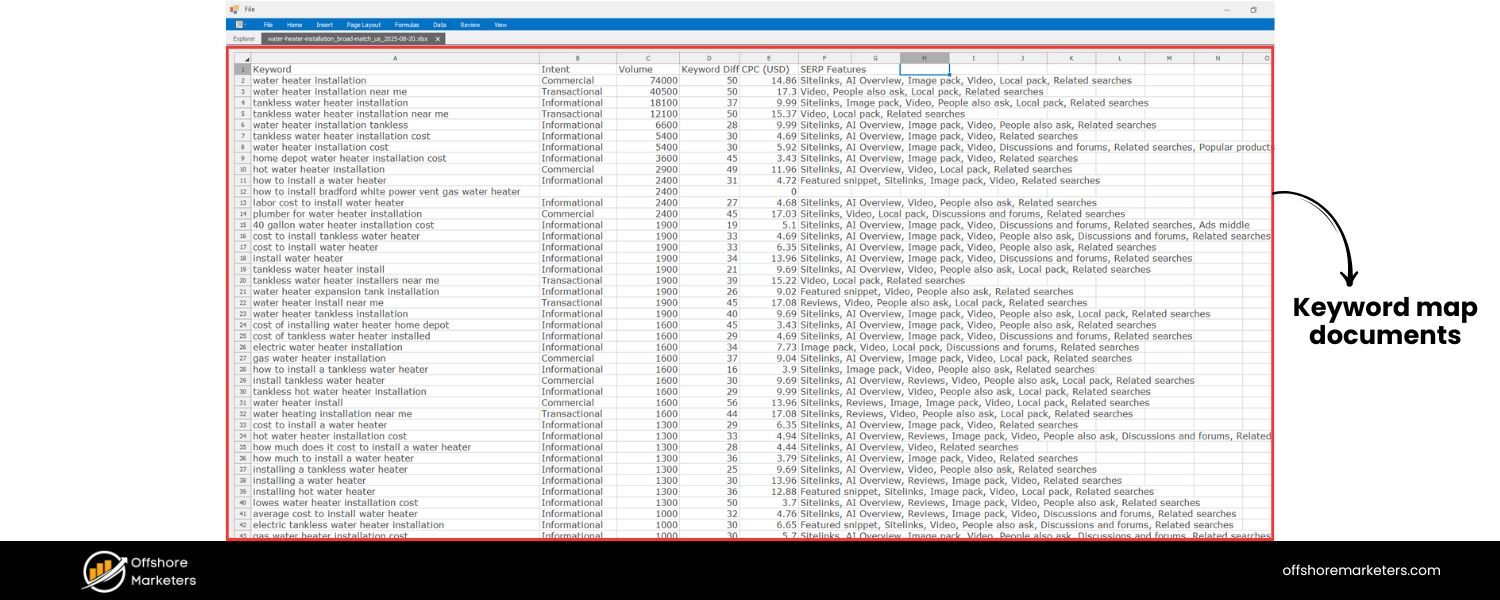
Task: Select the Page Layout menu
Action: click(363, 25)
